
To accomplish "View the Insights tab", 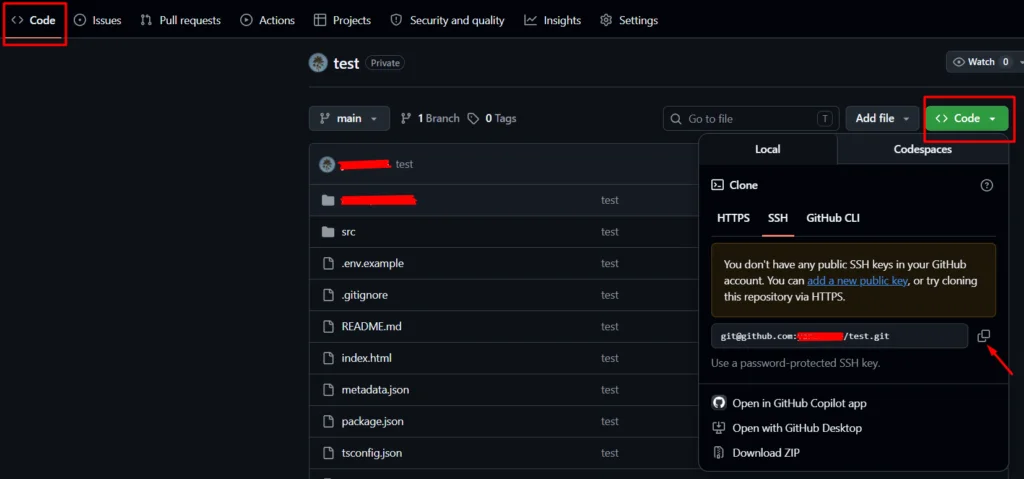I will click(x=552, y=20).
